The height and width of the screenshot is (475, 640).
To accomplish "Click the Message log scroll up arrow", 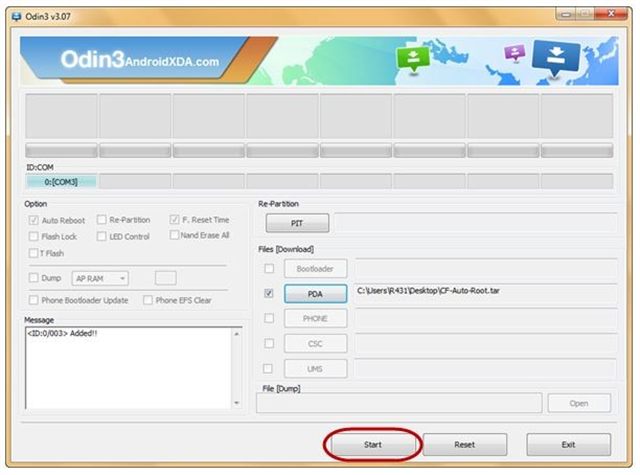I will point(237,334).
